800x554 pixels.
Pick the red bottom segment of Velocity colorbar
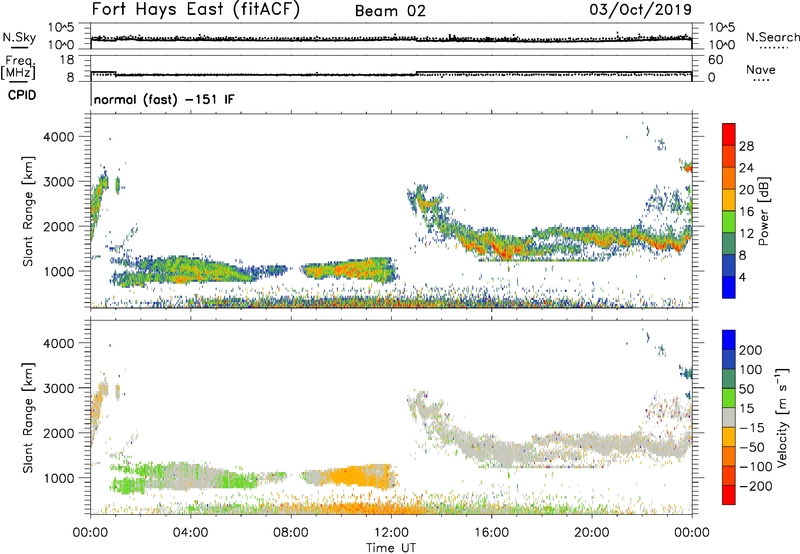coord(729,495)
